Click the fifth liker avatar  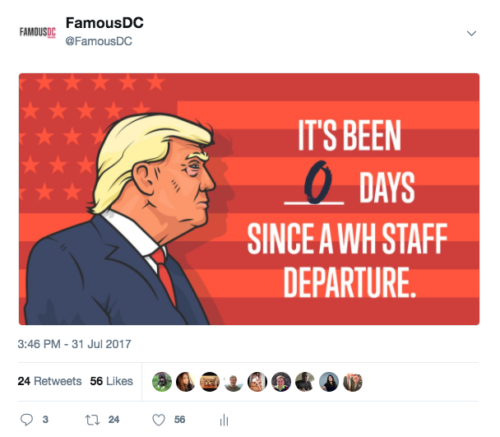point(257,382)
